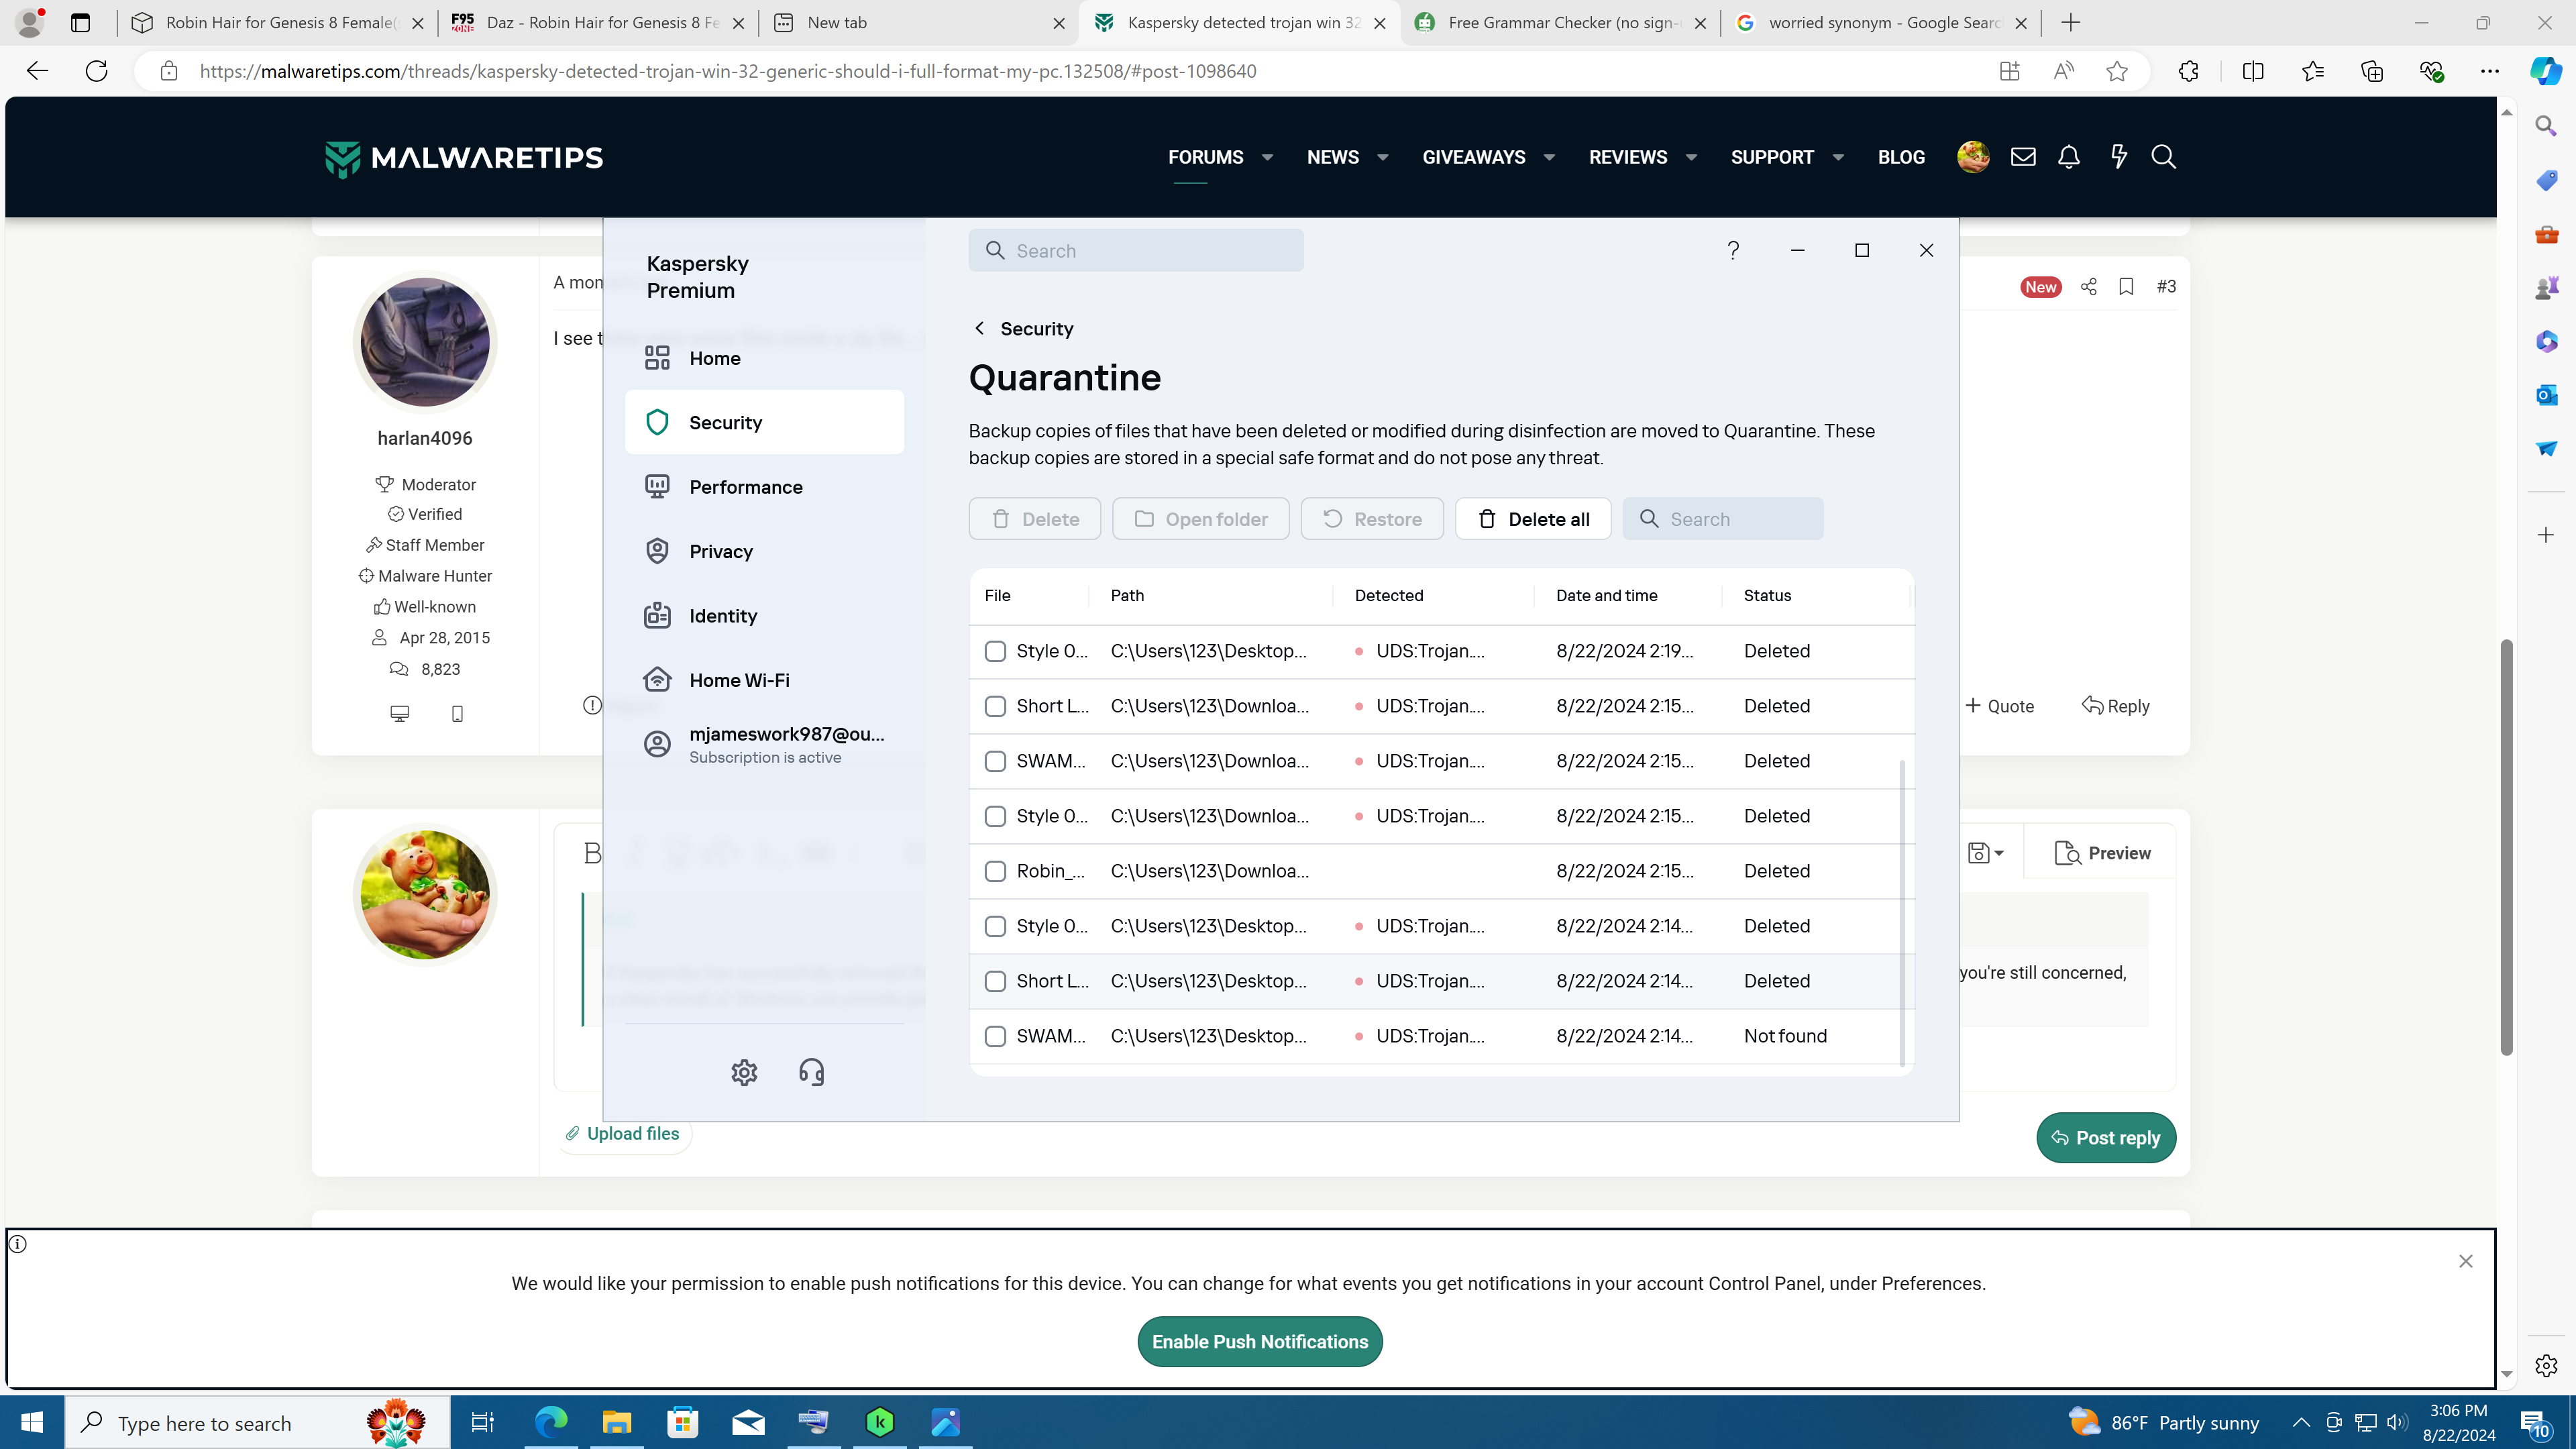Switch to the Performance section in Kaspersky
Viewport: 2576px width, 1449px height.
(x=745, y=487)
